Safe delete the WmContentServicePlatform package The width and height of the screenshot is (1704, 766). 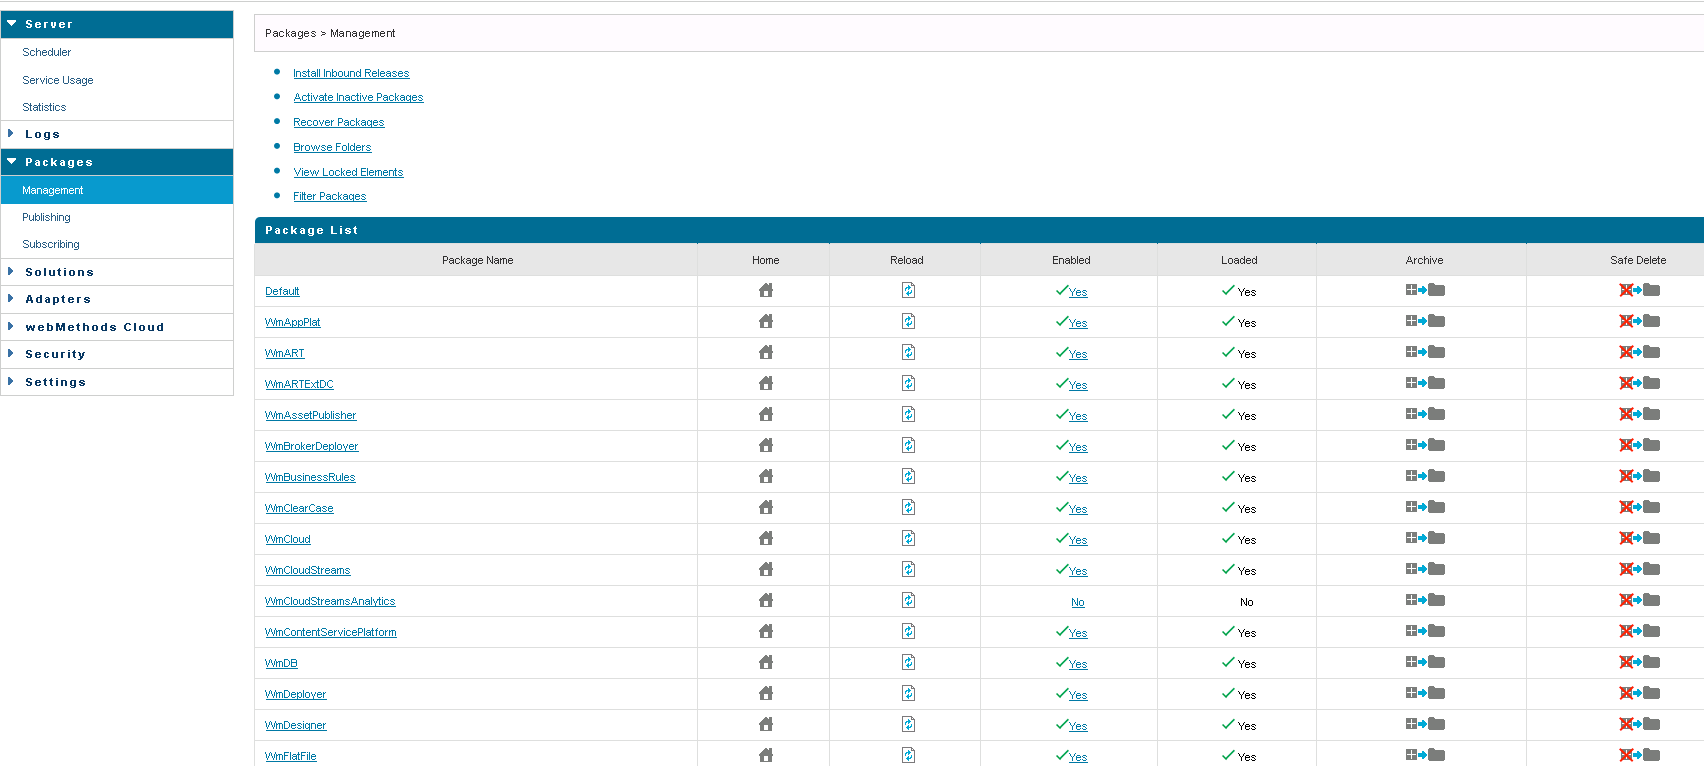[x=1639, y=631]
